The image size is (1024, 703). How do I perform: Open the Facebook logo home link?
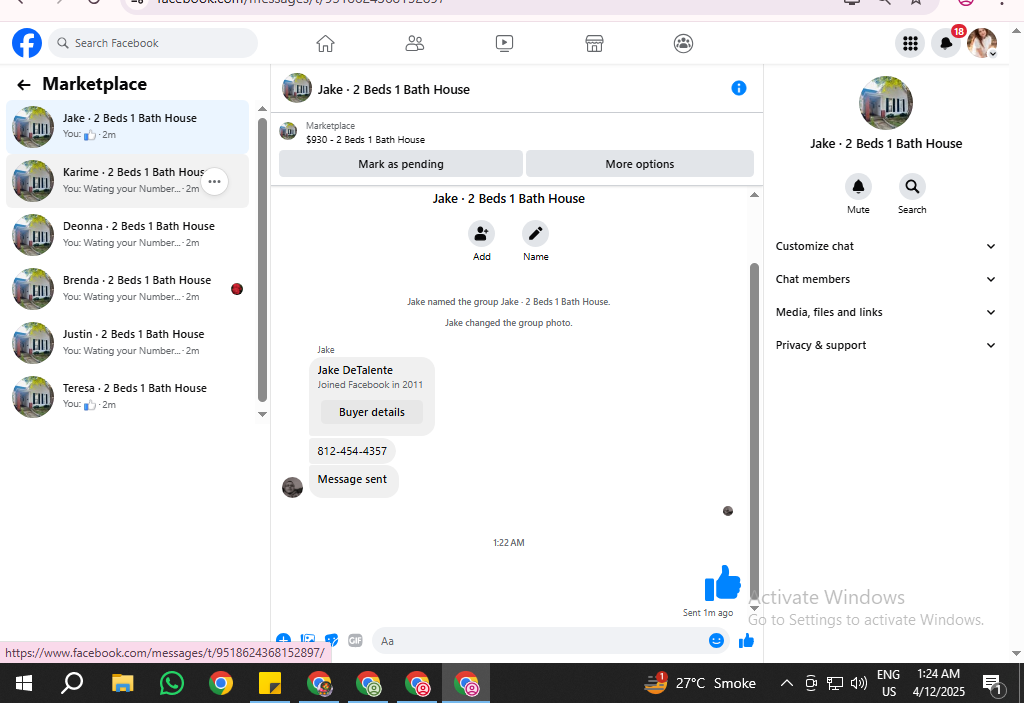click(27, 43)
